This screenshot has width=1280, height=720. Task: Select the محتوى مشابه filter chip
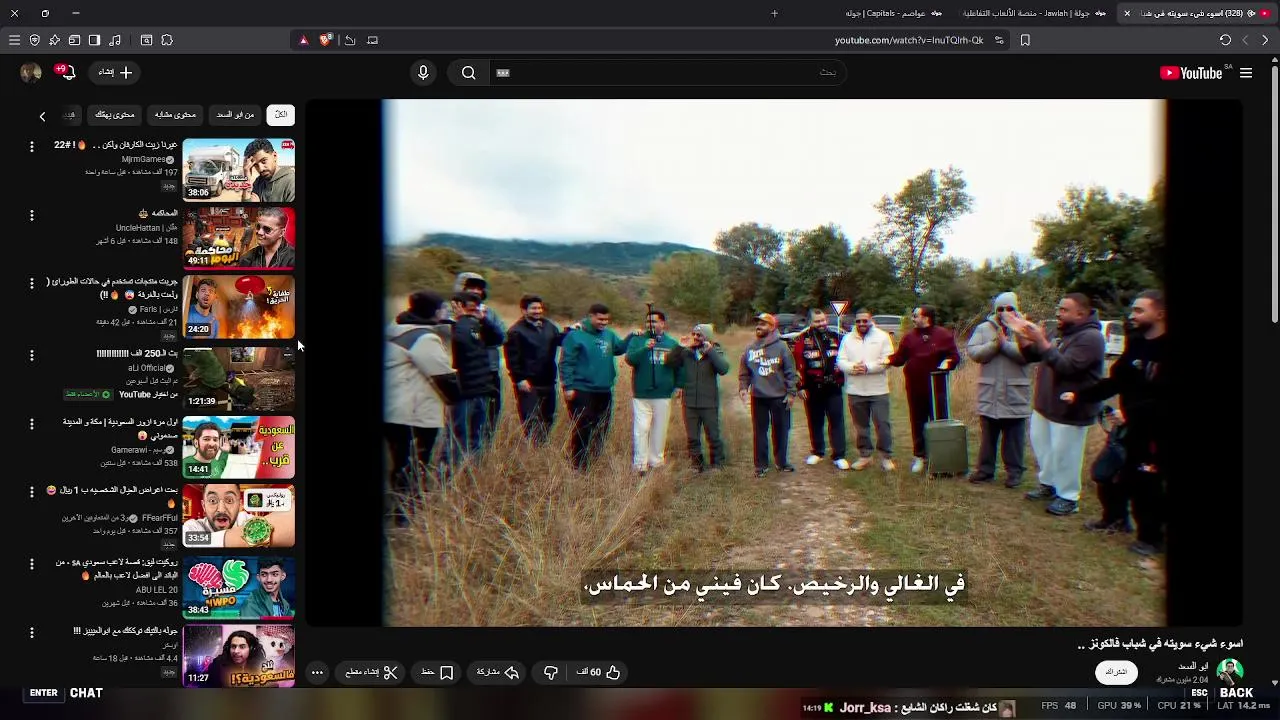175,115
